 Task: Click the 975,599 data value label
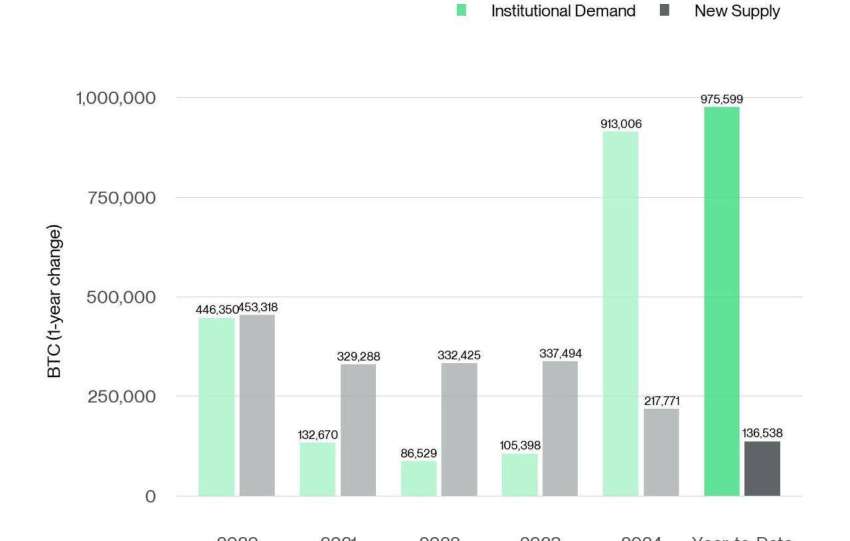721,99
